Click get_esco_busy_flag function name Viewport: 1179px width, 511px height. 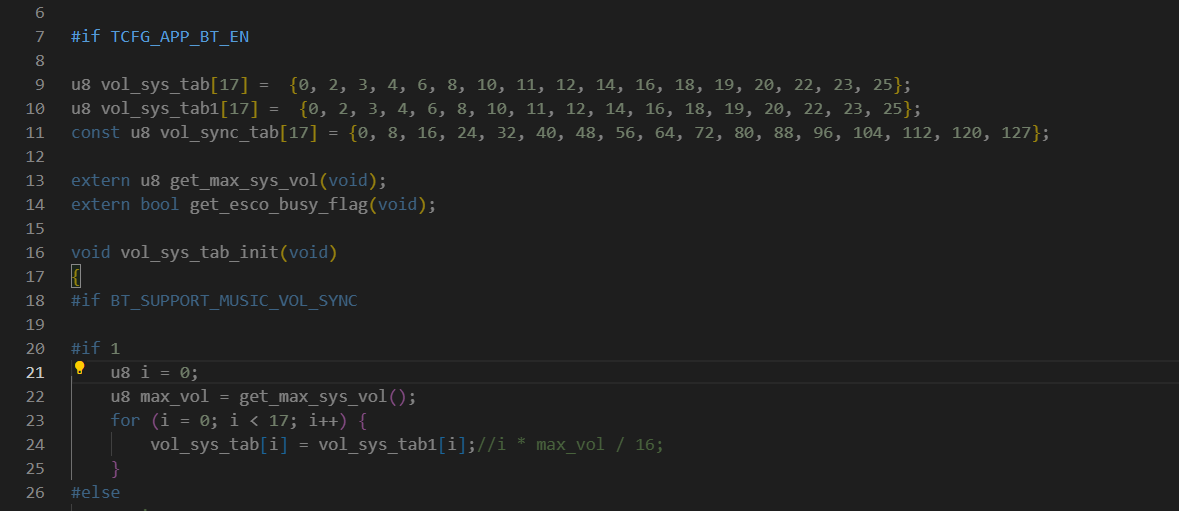[x=279, y=204]
